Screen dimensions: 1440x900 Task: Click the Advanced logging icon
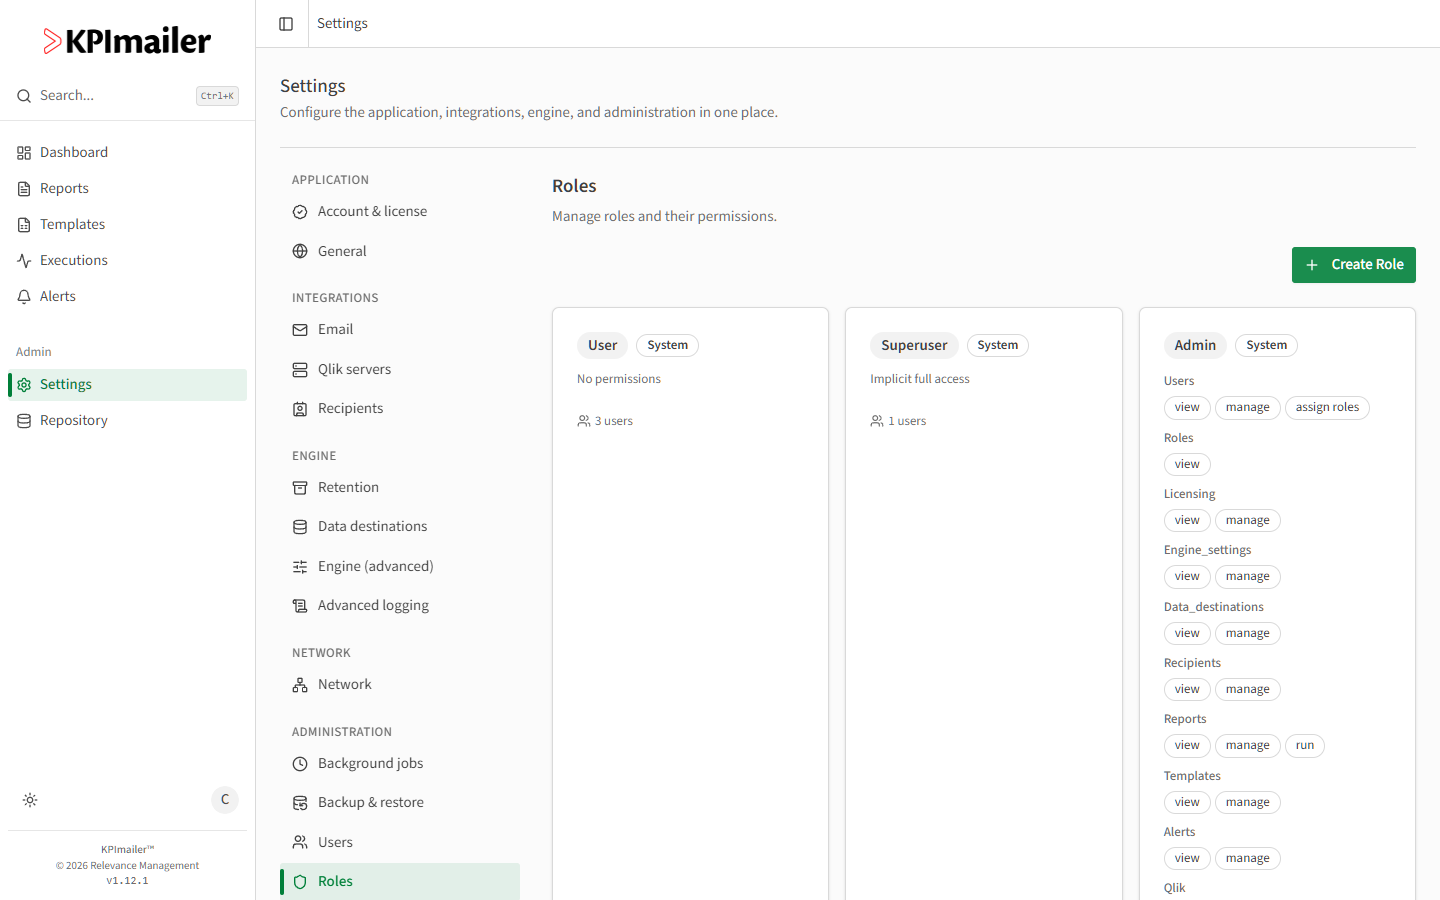pos(300,606)
